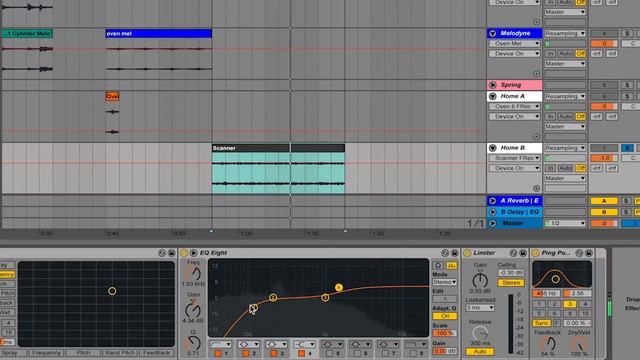Fold the Melodyne track with its triangle

click(x=493, y=33)
